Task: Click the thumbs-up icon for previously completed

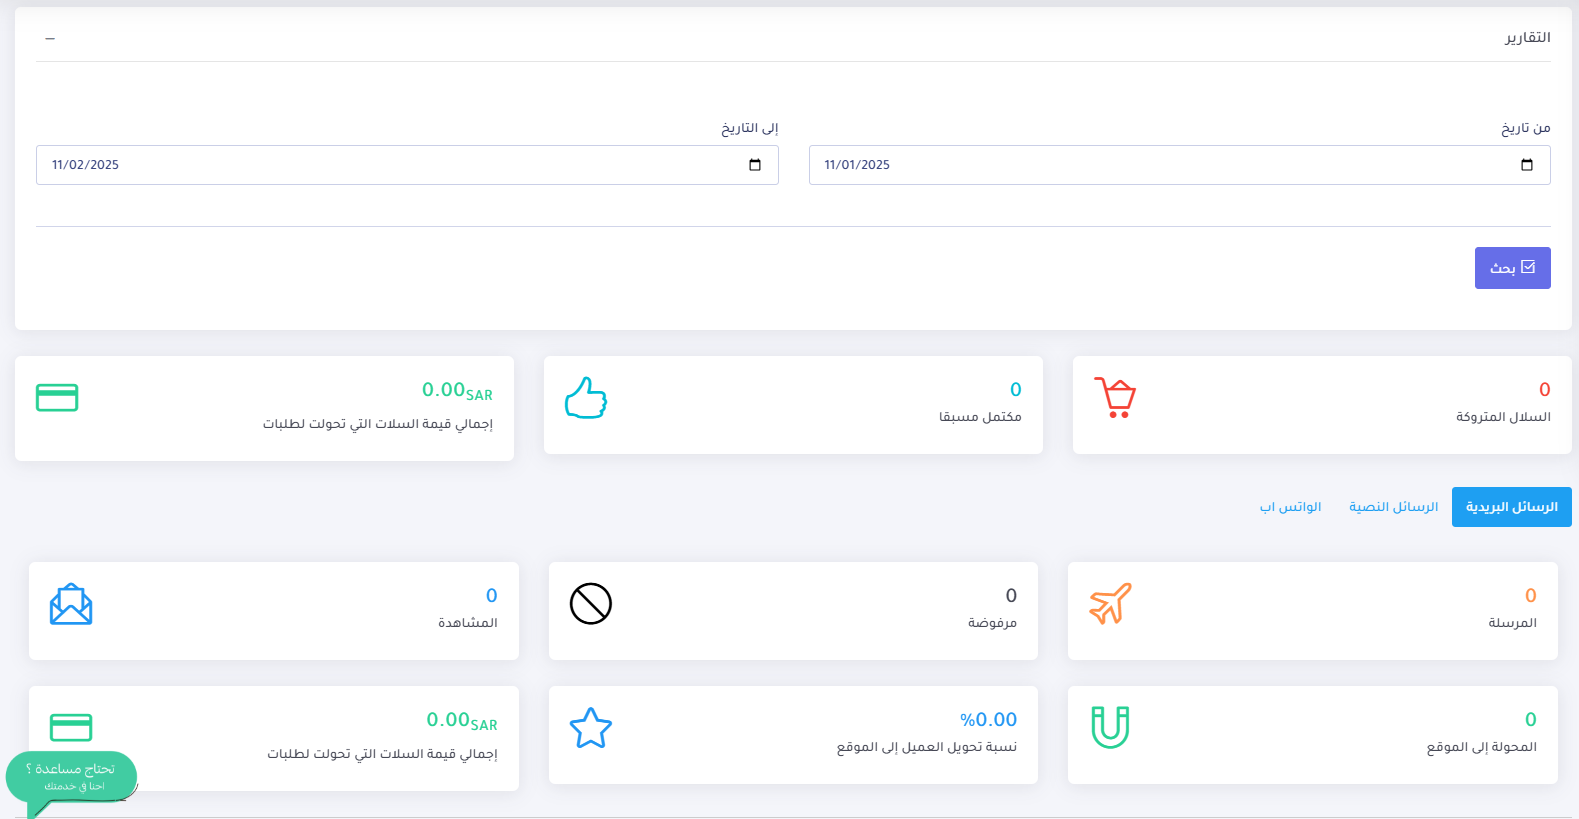Action: [x=586, y=398]
